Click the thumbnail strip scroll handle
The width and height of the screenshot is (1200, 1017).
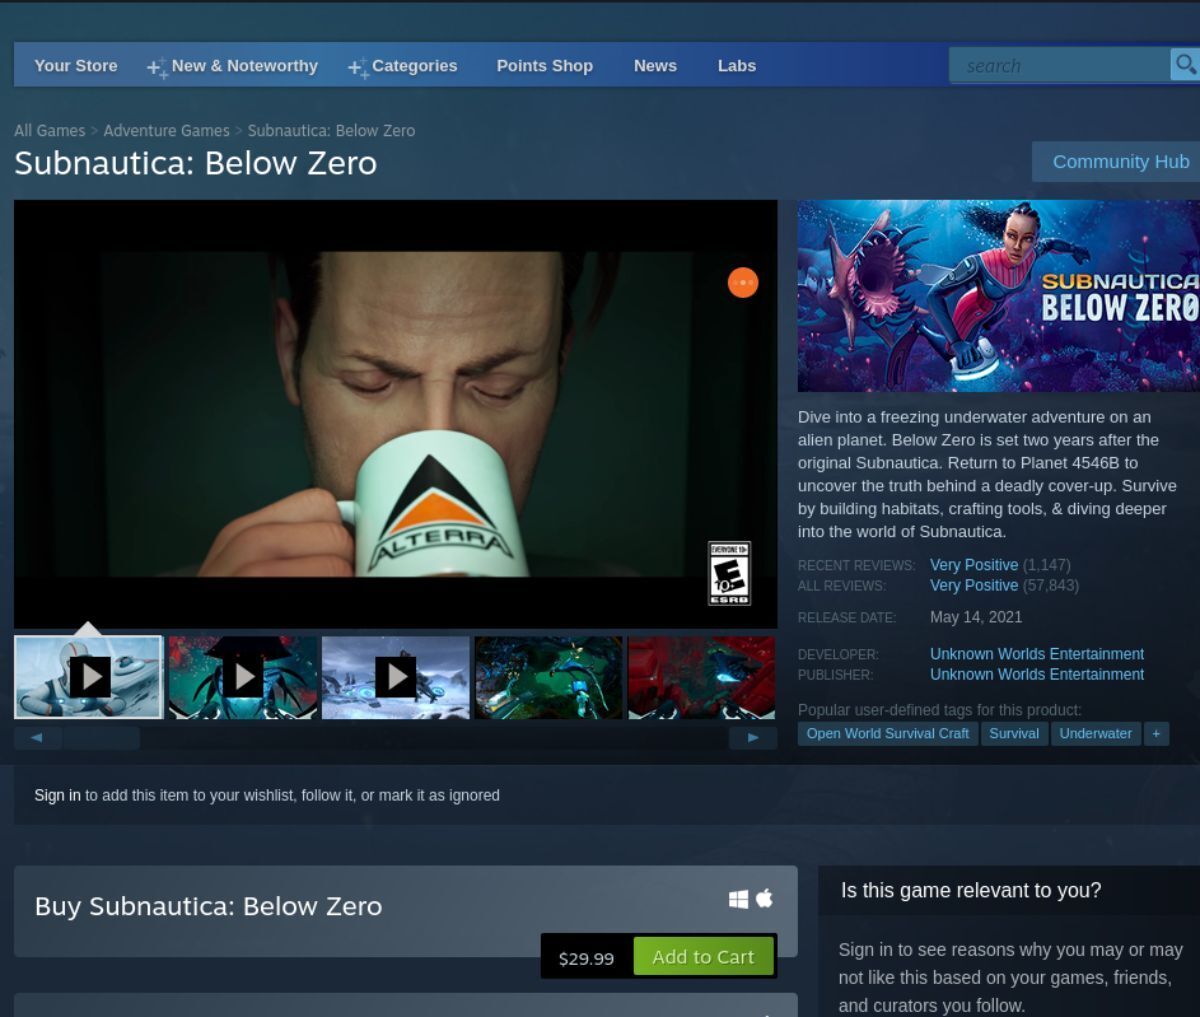click(101, 738)
